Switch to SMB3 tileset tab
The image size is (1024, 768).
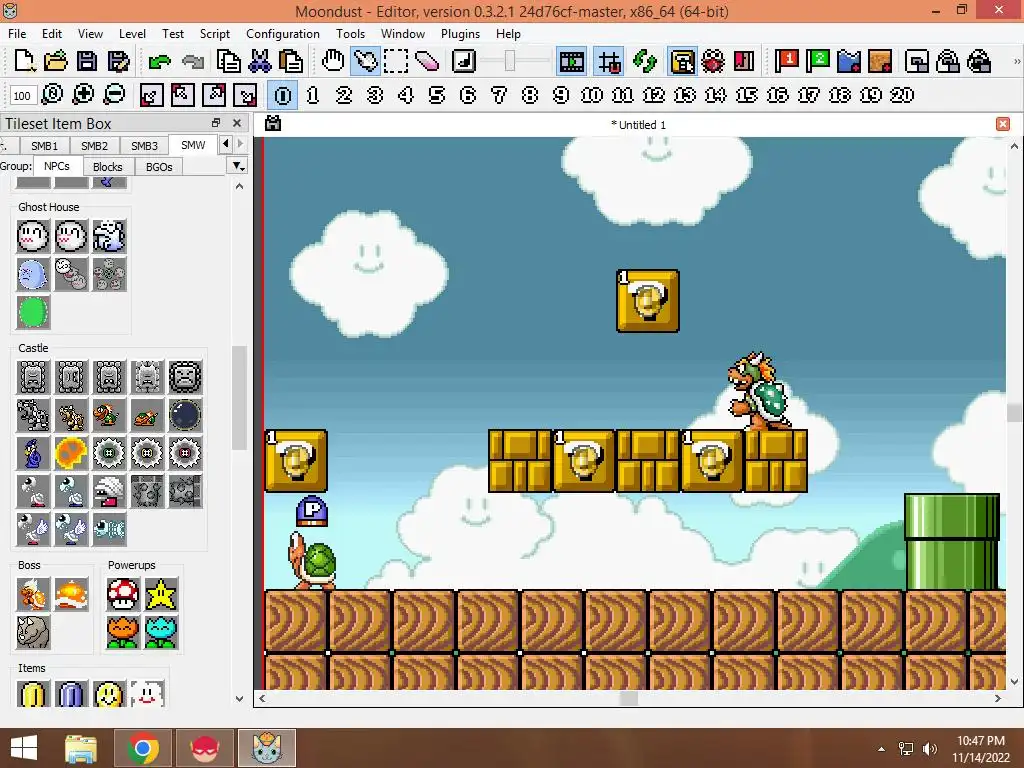tap(144, 146)
